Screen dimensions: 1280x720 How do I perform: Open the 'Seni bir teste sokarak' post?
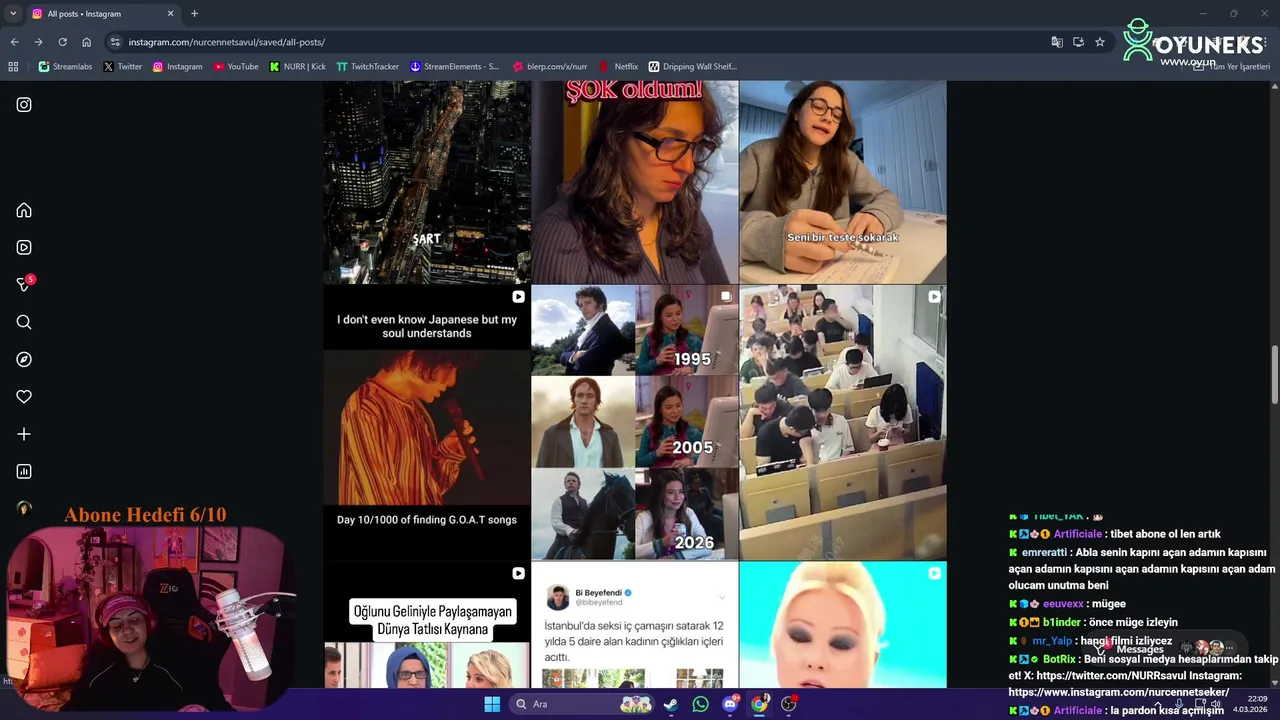(843, 182)
